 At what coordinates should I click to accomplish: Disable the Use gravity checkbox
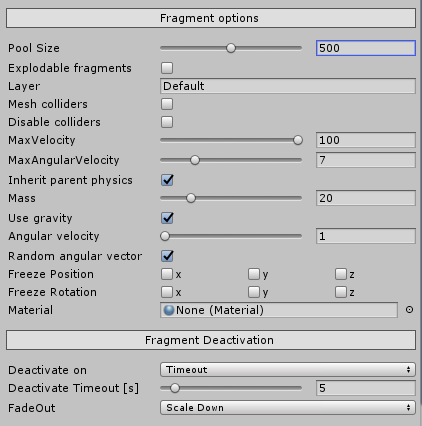point(167,218)
